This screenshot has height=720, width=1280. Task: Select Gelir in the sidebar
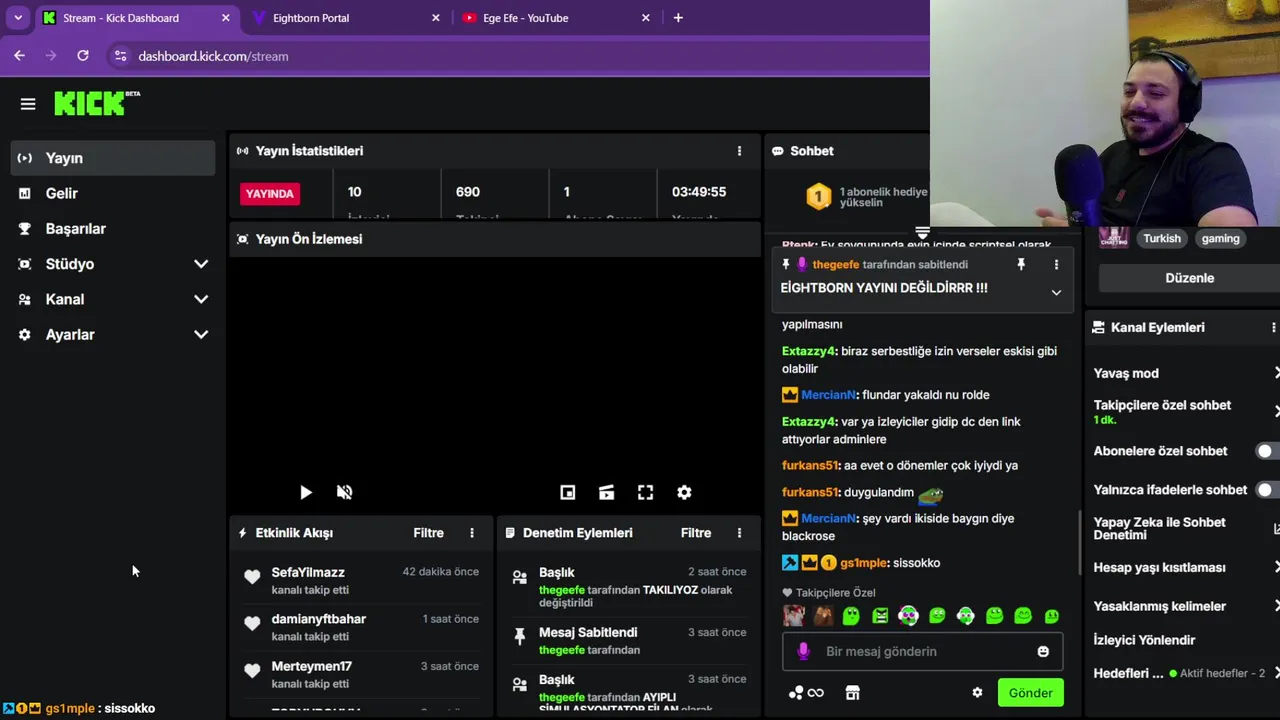coord(113,193)
